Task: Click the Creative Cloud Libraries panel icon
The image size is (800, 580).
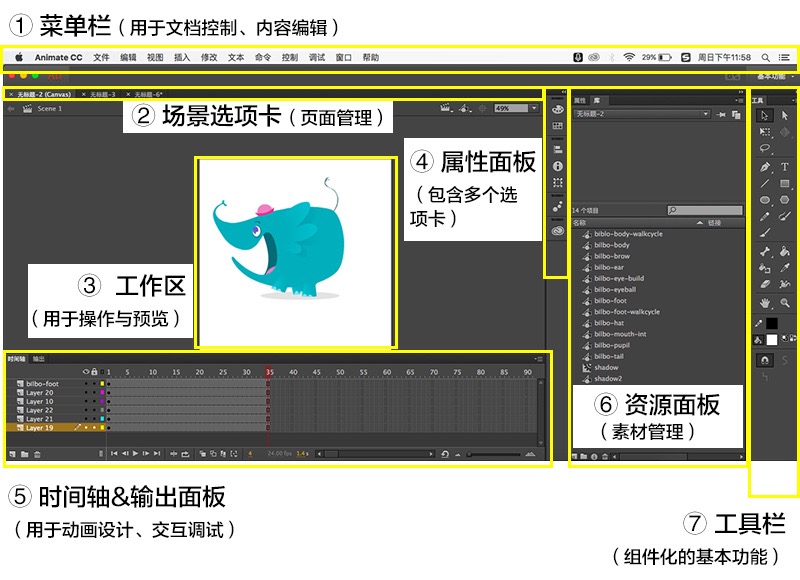Action: [x=558, y=231]
